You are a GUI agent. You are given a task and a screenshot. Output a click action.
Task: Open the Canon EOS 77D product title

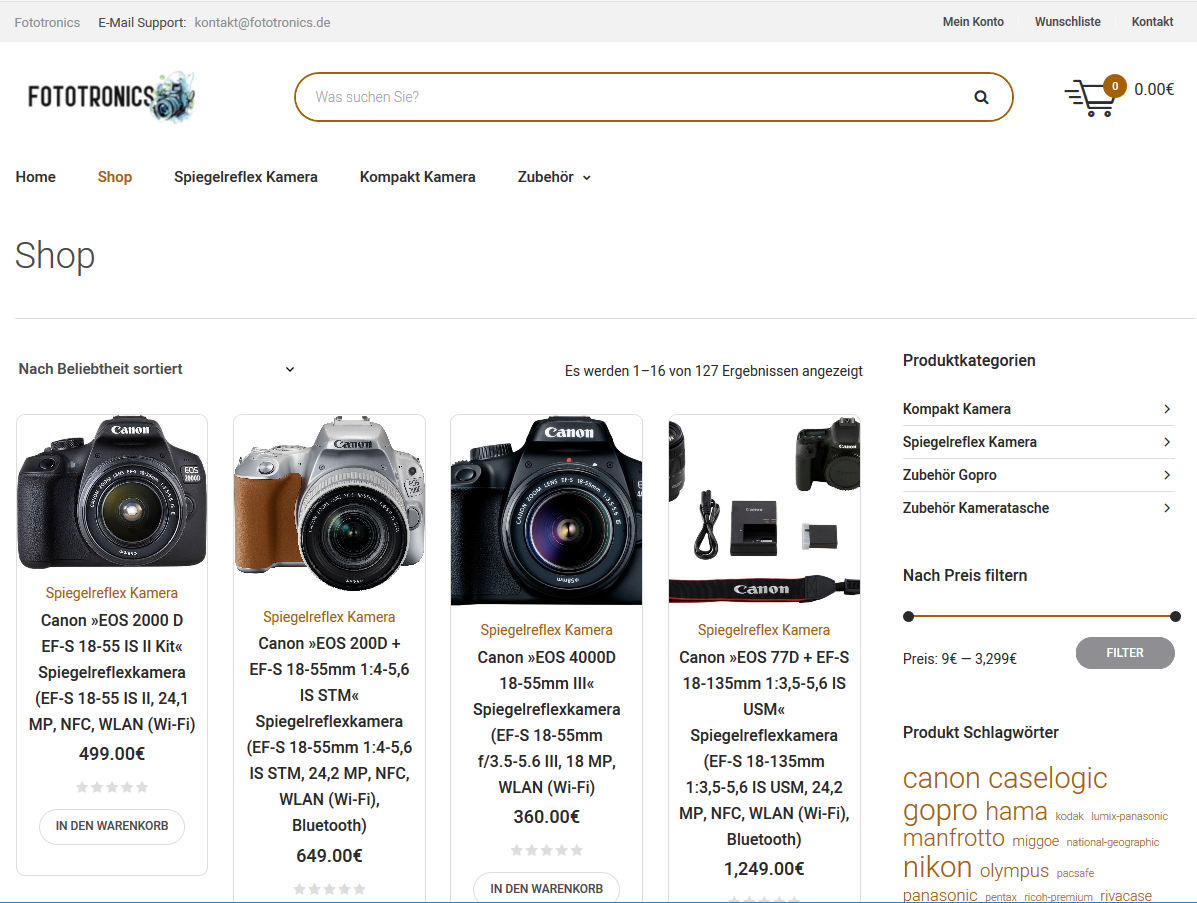tap(764, 748)
